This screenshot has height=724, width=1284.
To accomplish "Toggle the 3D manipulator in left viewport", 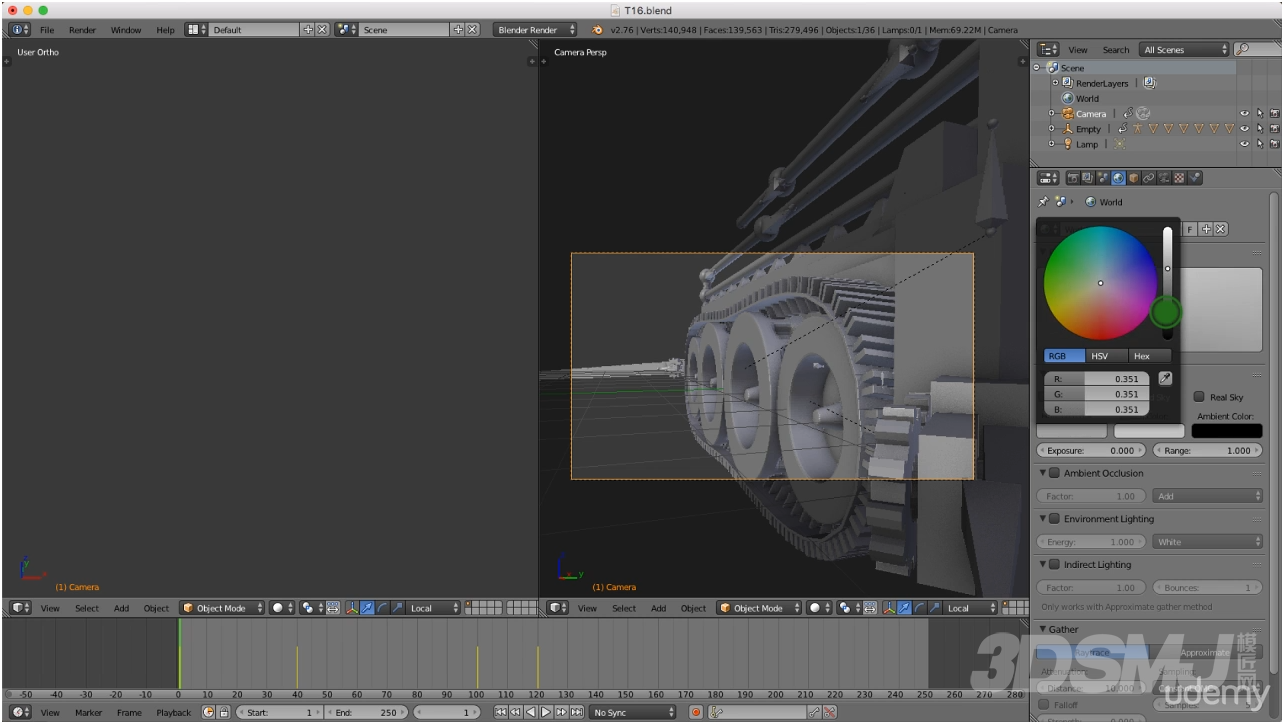I will 353,608.
